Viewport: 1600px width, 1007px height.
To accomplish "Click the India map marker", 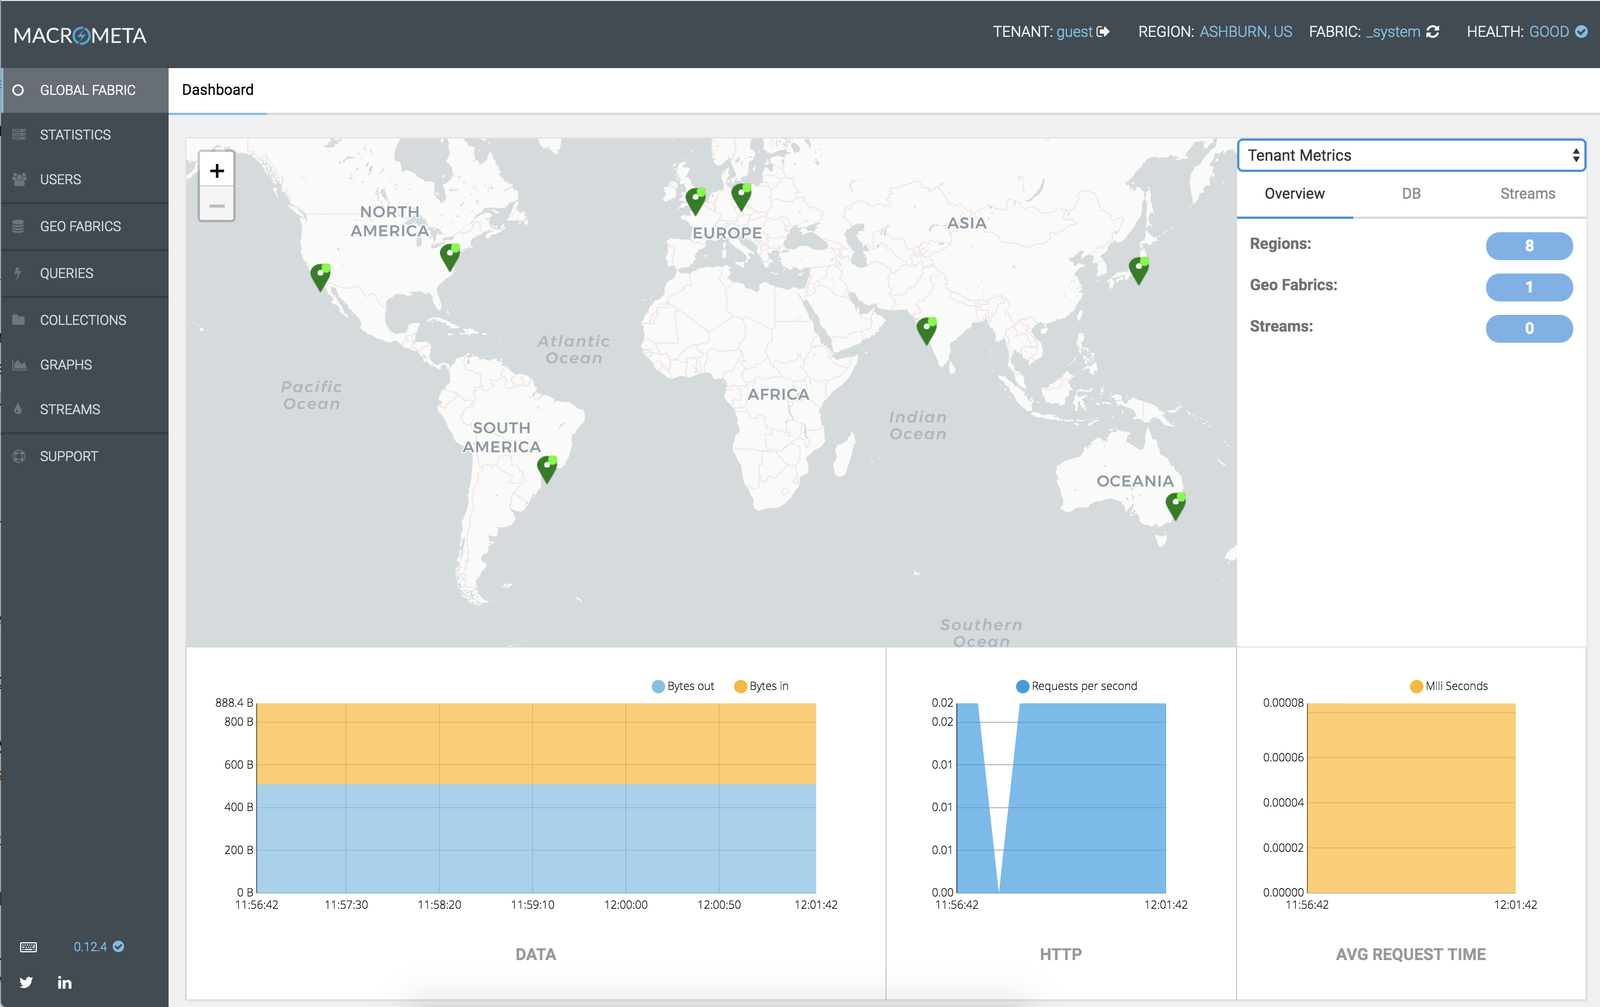I will tap(927, 331).
